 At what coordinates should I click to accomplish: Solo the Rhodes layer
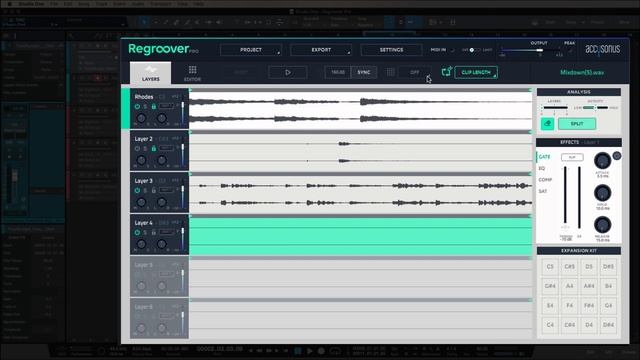(145, 107)
